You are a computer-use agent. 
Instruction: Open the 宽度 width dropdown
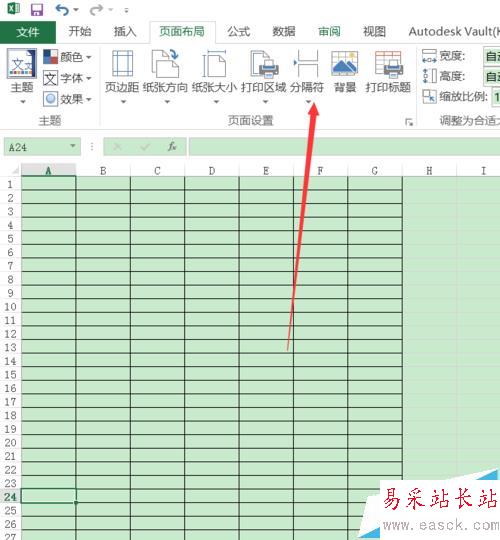click(x=492, y=56)
